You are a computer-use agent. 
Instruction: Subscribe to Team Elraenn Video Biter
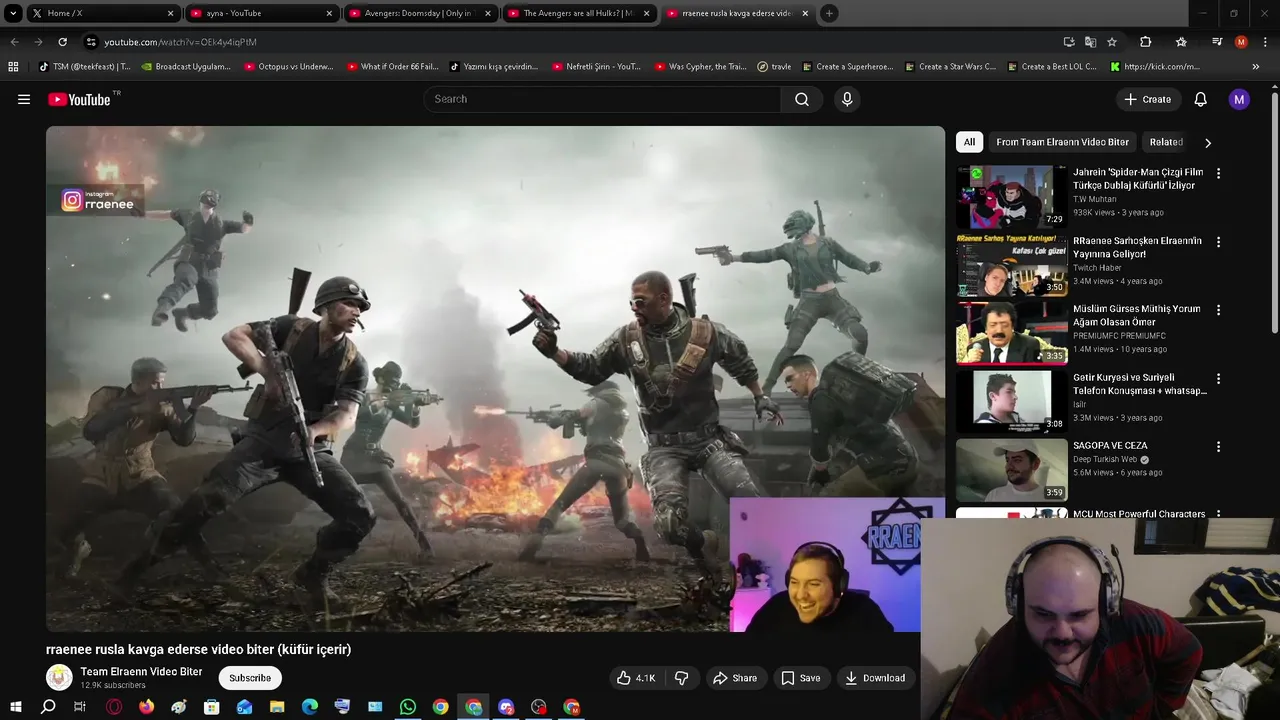click(250, 678)
